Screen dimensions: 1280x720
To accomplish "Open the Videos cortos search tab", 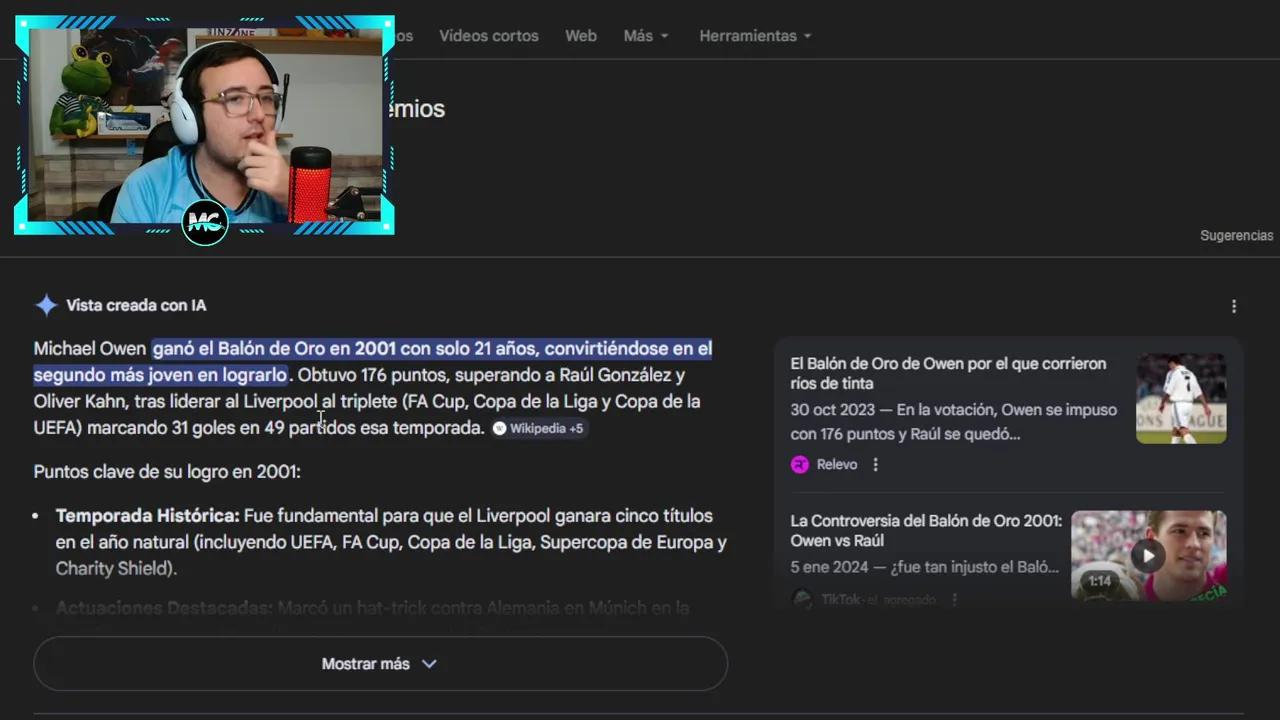I will click(488, 36).
